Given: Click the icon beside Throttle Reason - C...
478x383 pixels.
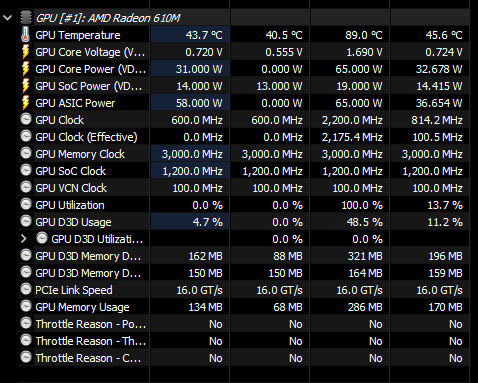Looking at the screenshot, I should pyautogui.click(x=26, y=357).
